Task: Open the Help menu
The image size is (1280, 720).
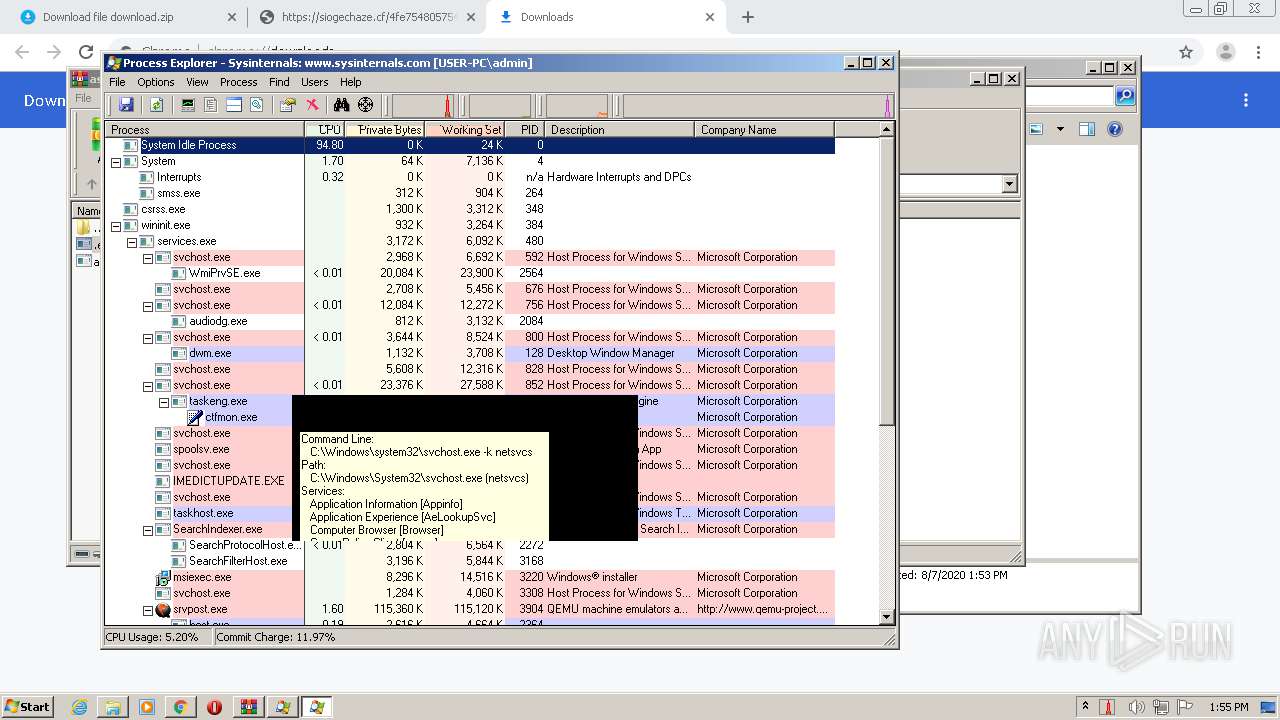Action: point(351,82)
